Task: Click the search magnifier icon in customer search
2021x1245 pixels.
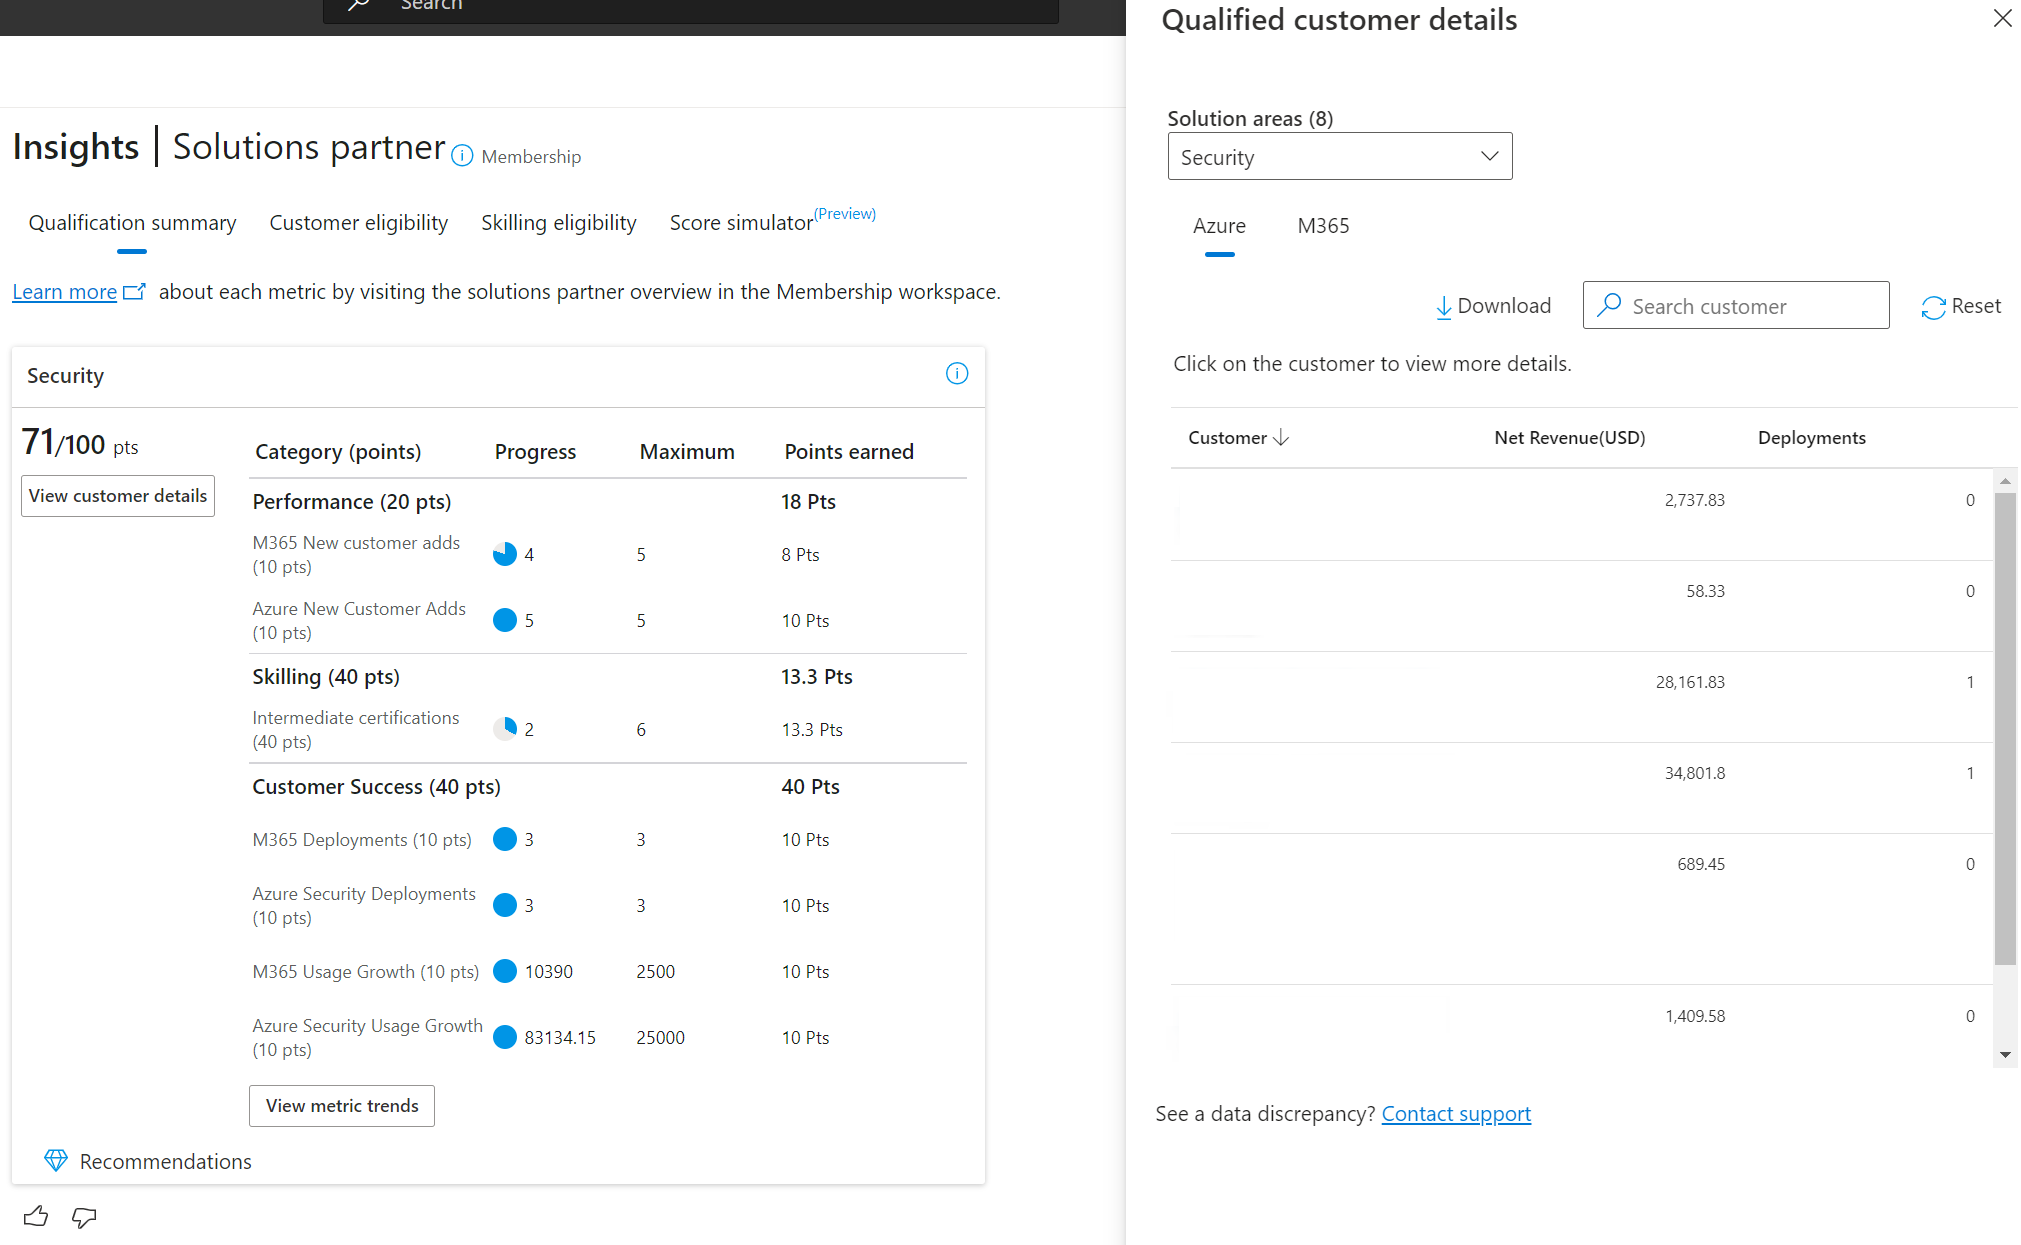Action: [x=1608, y=305]
